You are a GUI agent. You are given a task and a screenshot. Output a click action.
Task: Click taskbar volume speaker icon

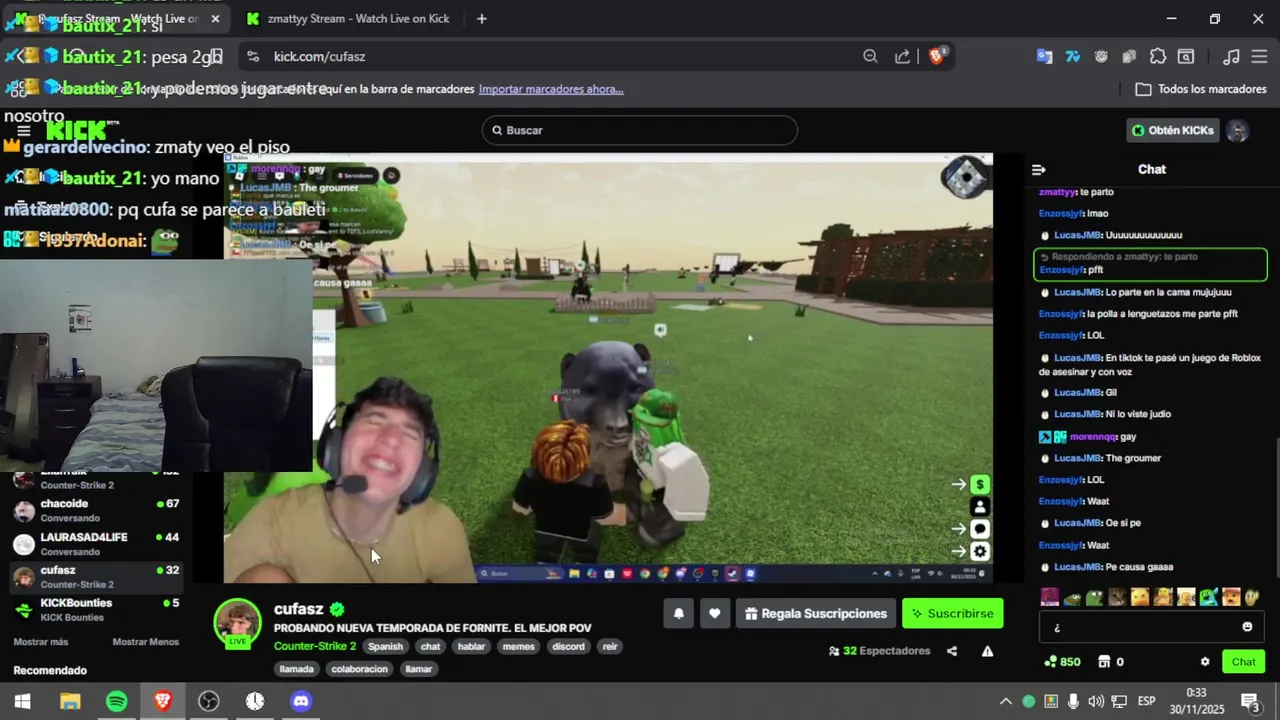pyautogui.click(x=1096, y=701)
